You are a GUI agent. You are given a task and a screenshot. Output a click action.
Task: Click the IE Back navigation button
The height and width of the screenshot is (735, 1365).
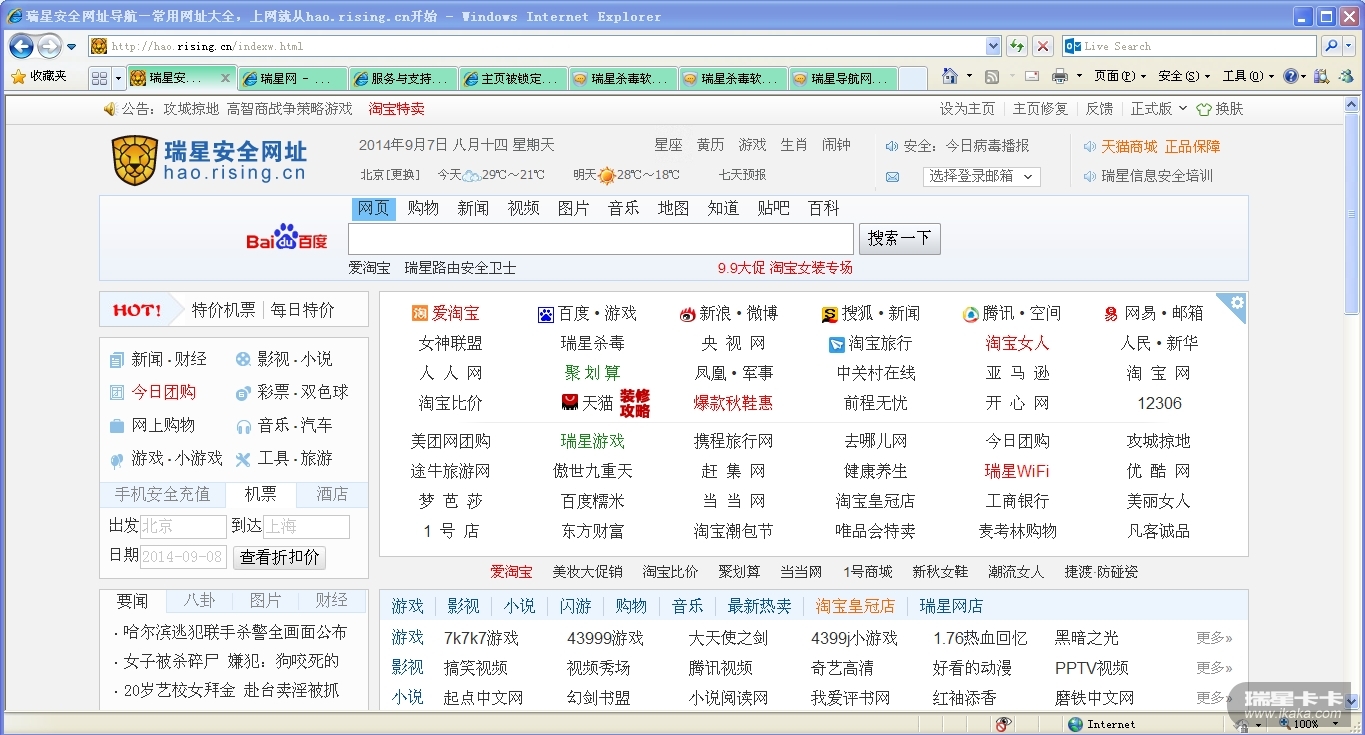21,46
